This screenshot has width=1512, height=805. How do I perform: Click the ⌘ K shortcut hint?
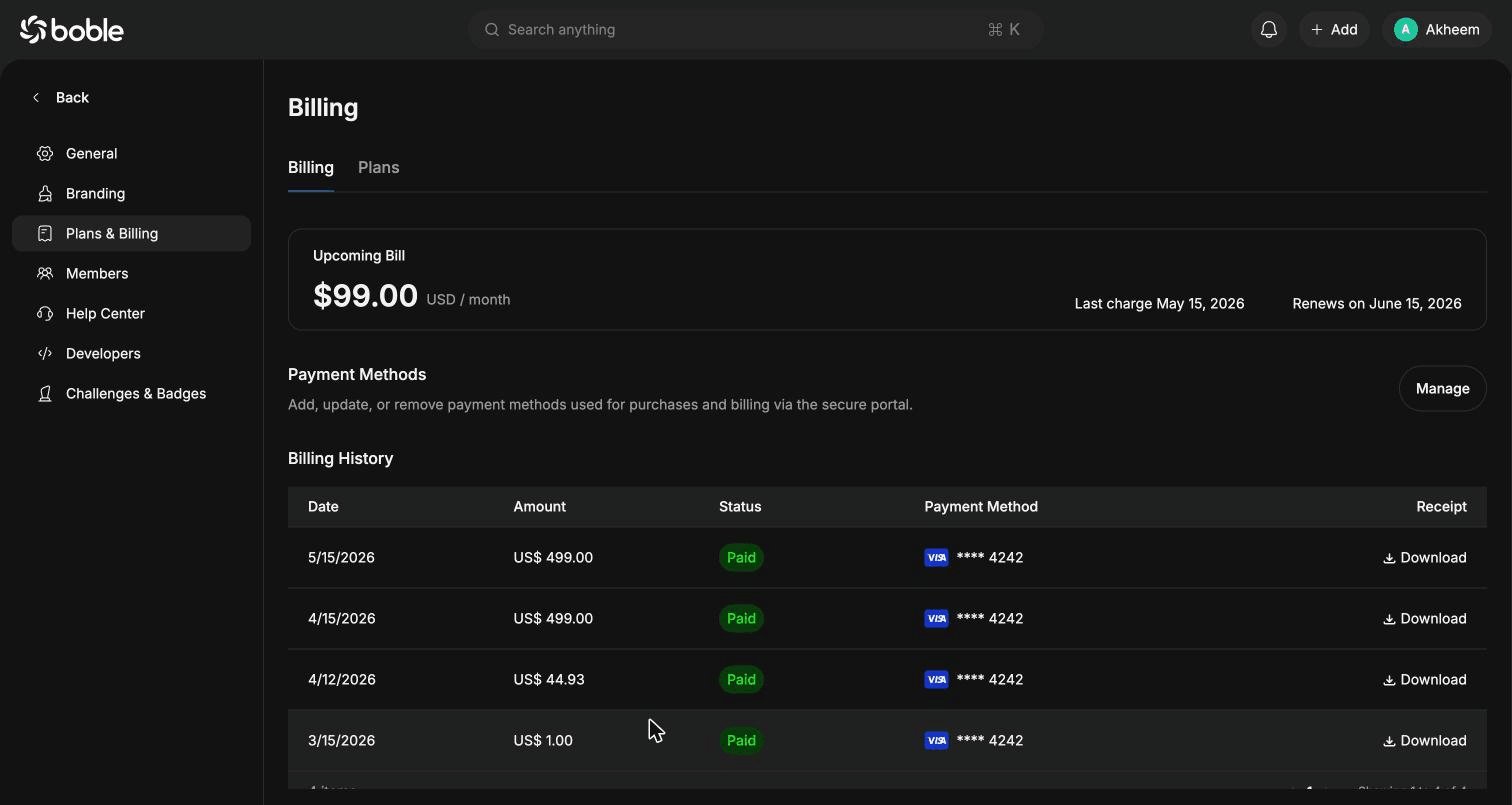point(1003,30)
